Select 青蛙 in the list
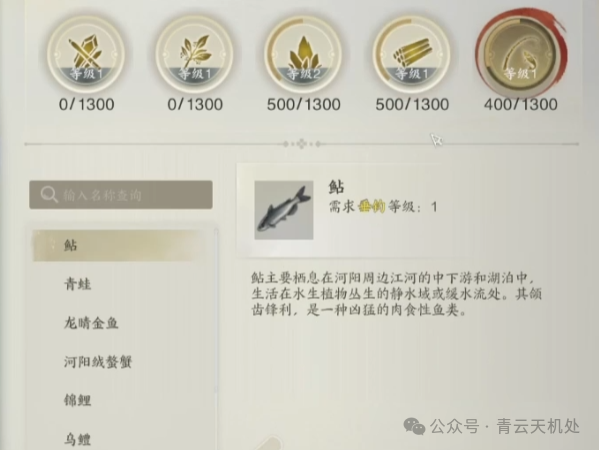Image resolution: width=599 pixels, height=450 pixels. tap(78, 284)
